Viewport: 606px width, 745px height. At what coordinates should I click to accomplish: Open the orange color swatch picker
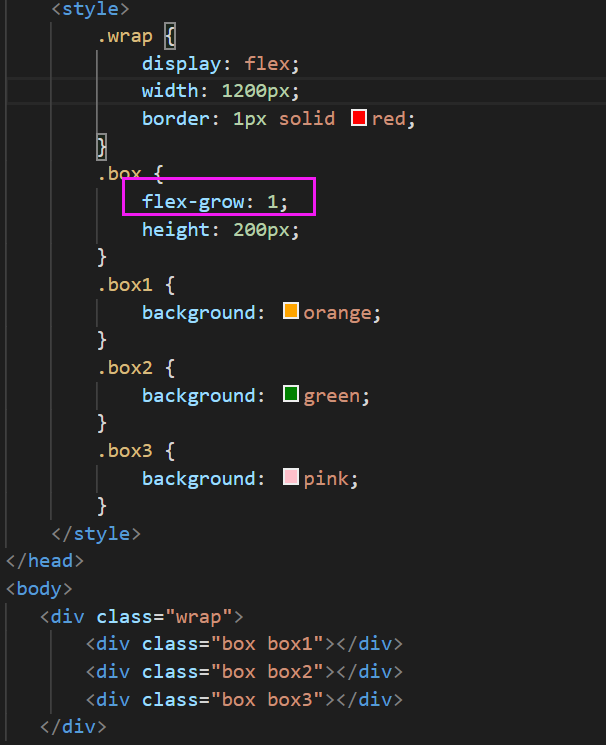coord(291,311)
